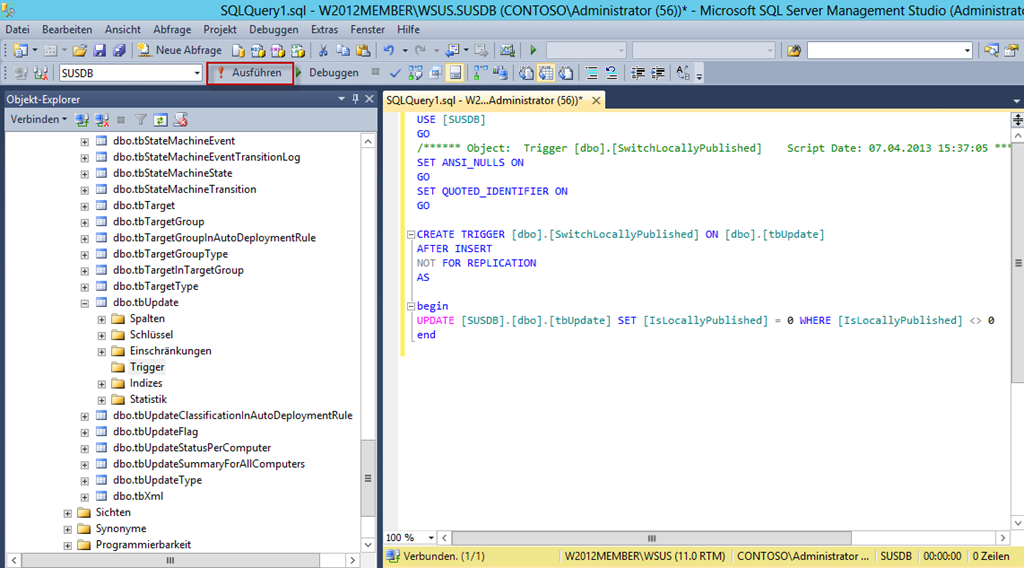The image size is (1024, 568).
Task: Comment out the selected lines
Action: pyautogui.click(x=591, y=73)
